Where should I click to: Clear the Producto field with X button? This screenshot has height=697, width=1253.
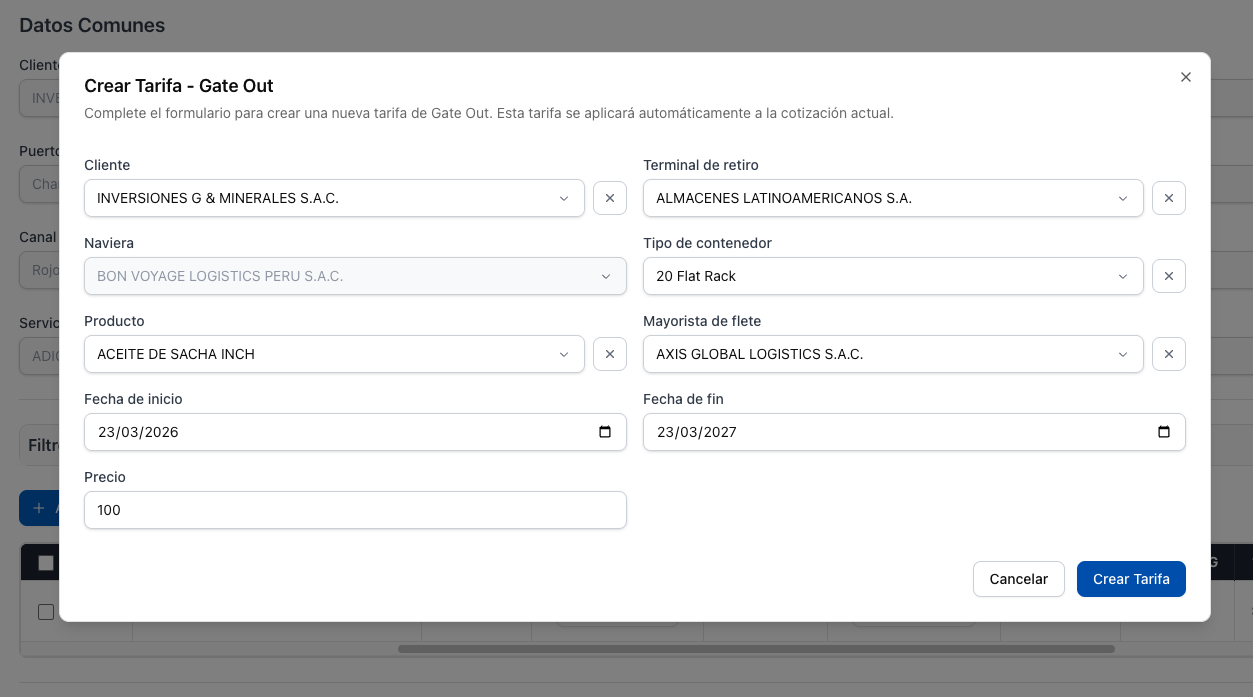[x=609, y=354]
